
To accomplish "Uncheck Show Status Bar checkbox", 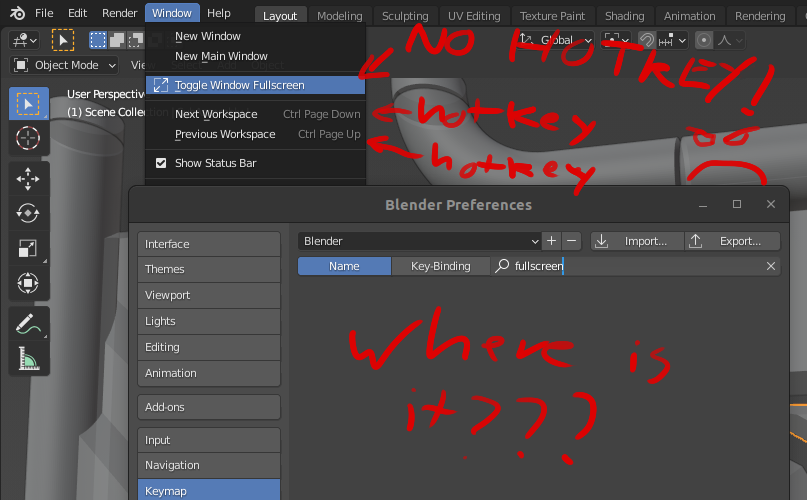I will [x=161, y=163].
